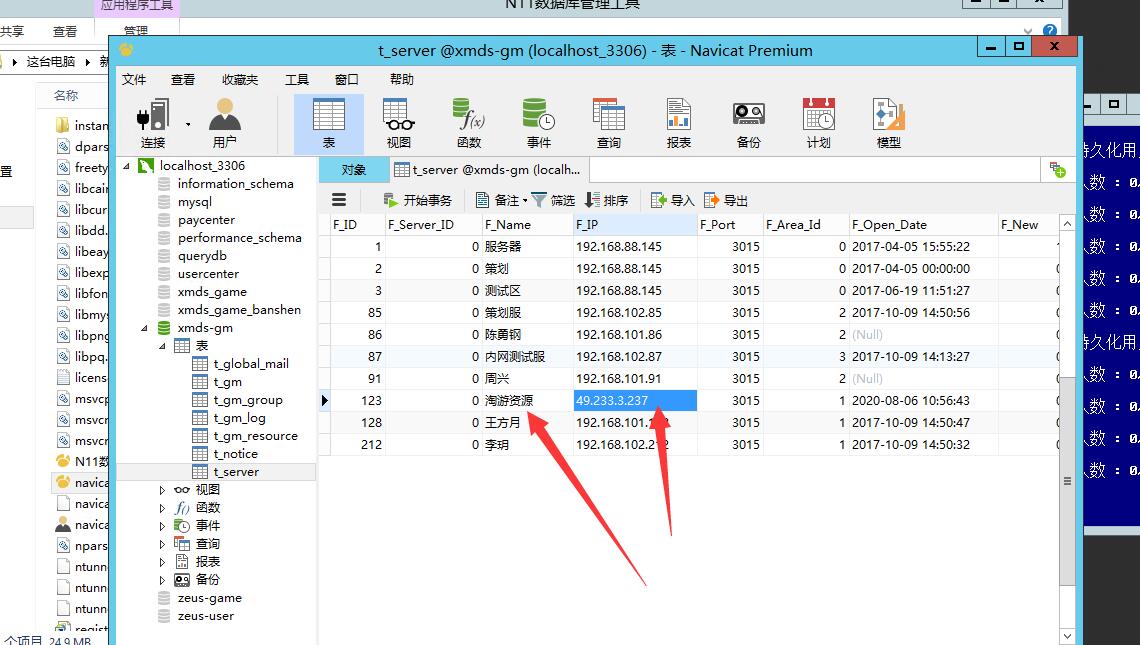Open the Backup (备份) toolbar icon
The width and height of the screenshot is (1140, 645).
click(748, 117)
